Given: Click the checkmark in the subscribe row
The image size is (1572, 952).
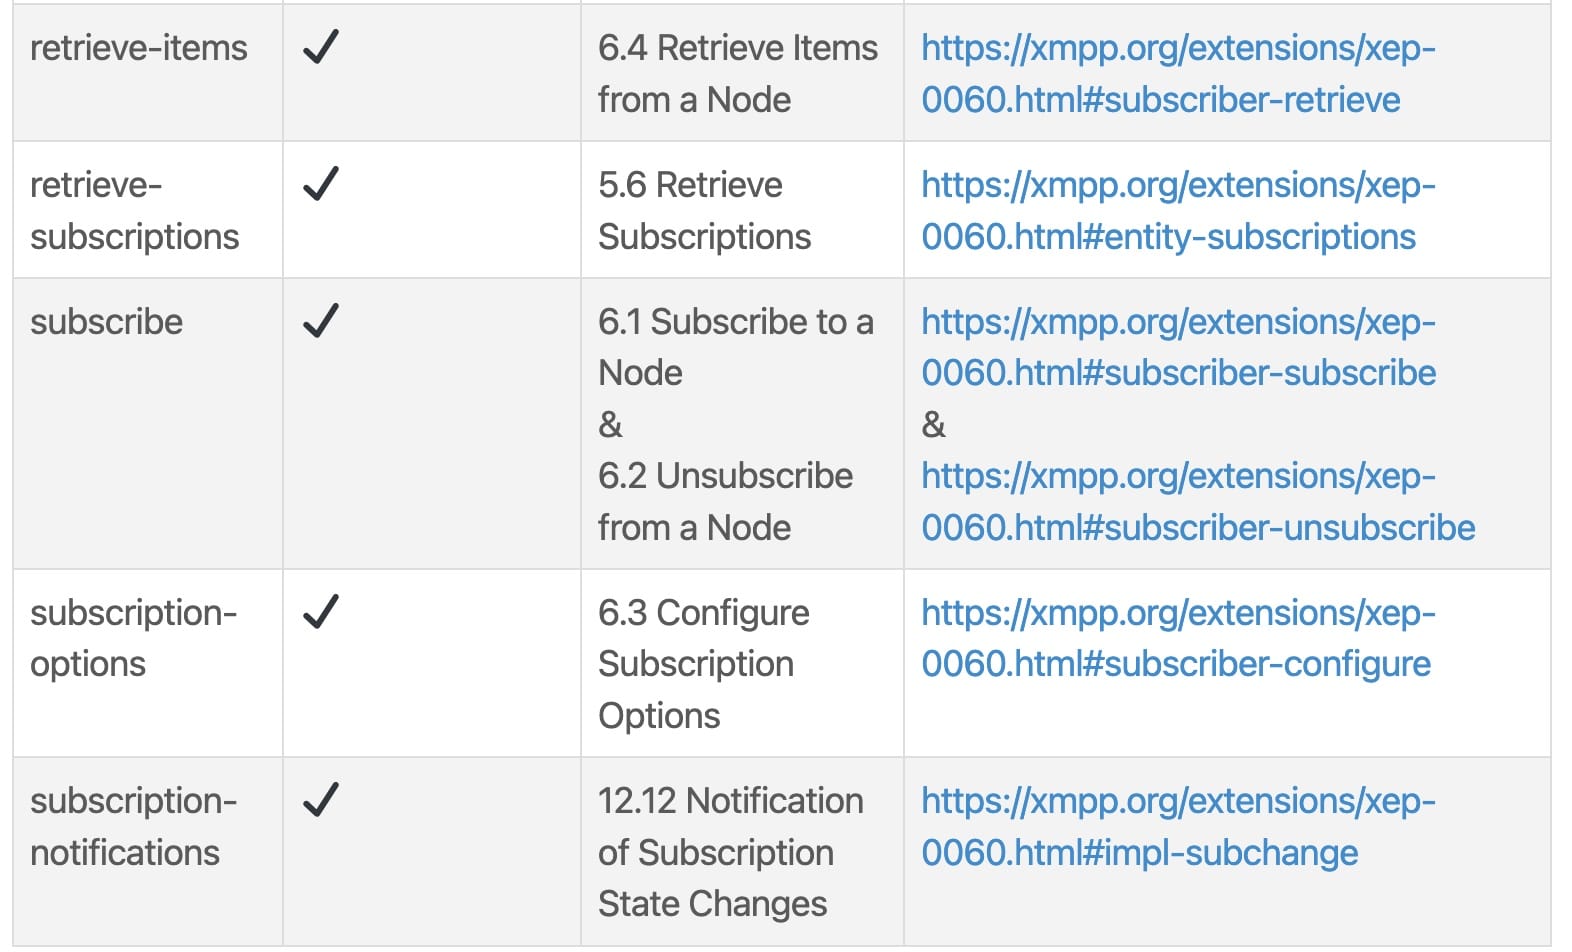Looking at the screenshot, I should 321,321.
